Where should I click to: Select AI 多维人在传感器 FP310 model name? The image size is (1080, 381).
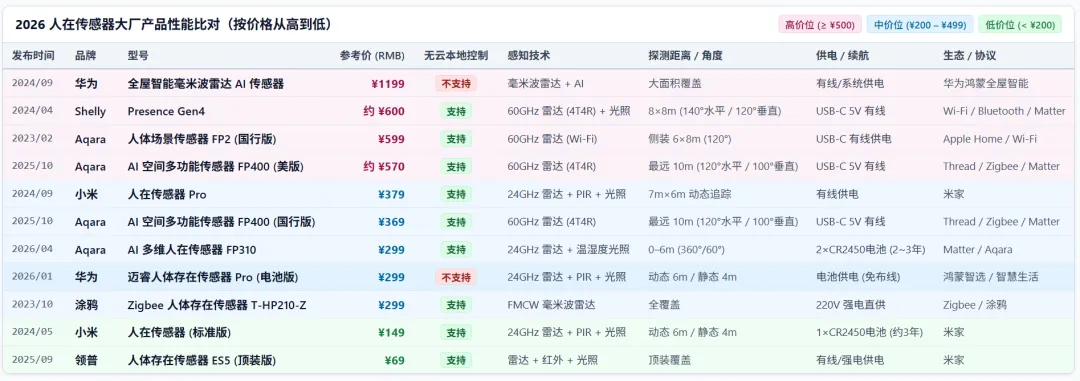[x=191, y=249]
